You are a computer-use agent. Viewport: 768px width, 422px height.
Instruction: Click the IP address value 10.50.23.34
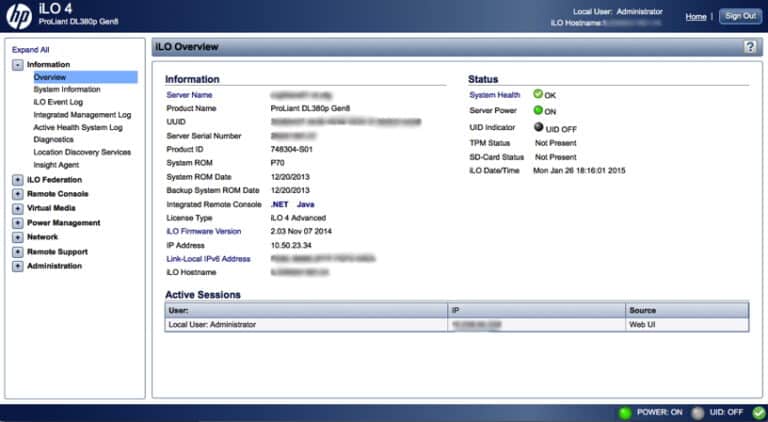291,245
